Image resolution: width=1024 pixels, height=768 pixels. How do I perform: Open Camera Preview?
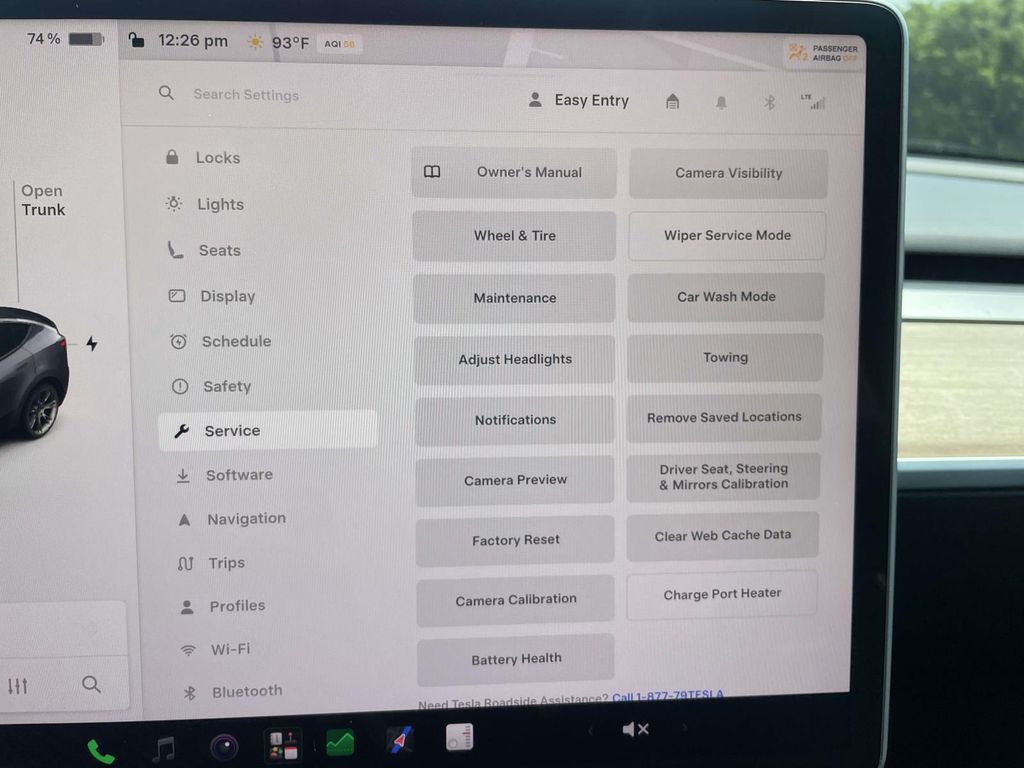pyautogui.click(x=515, y=480)
